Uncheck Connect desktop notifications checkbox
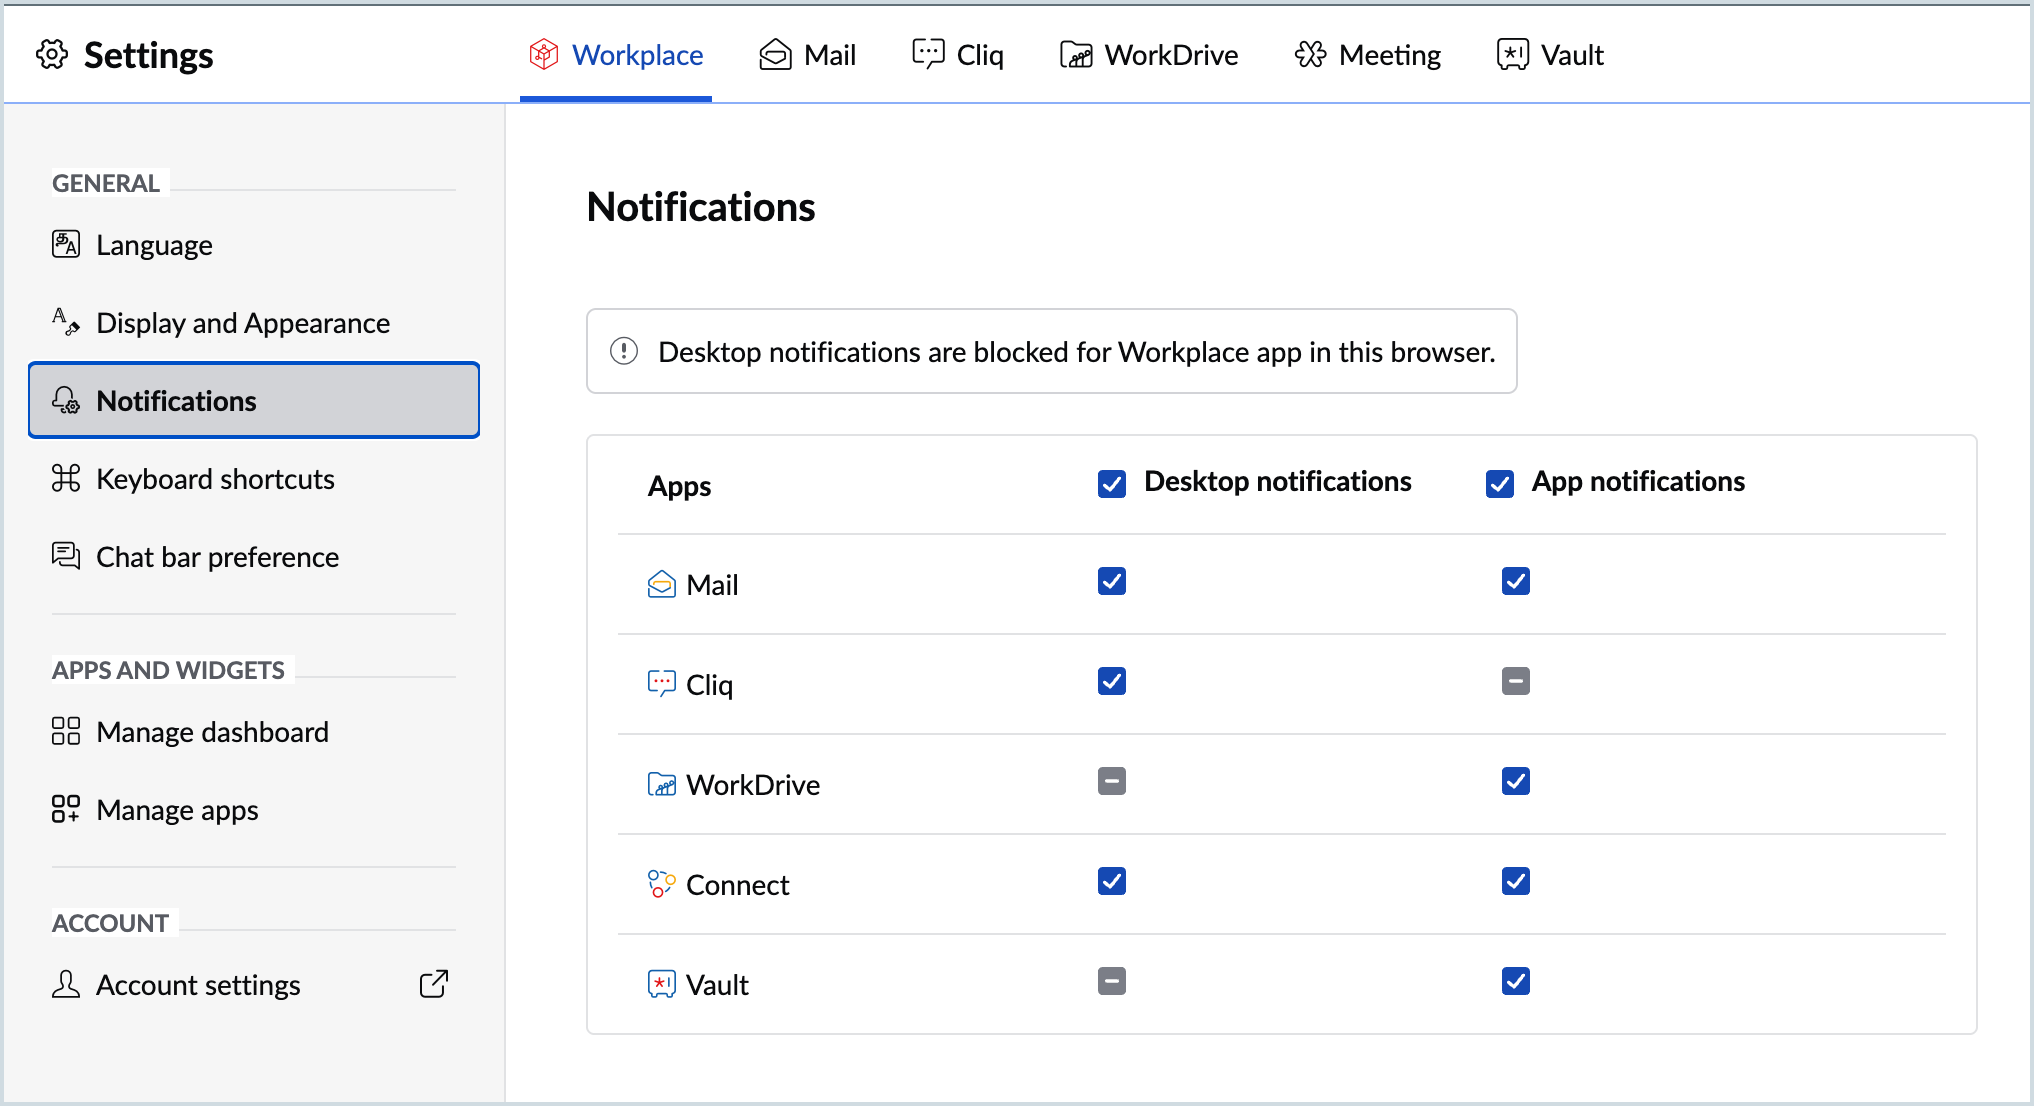 [x=1112, y=881]
